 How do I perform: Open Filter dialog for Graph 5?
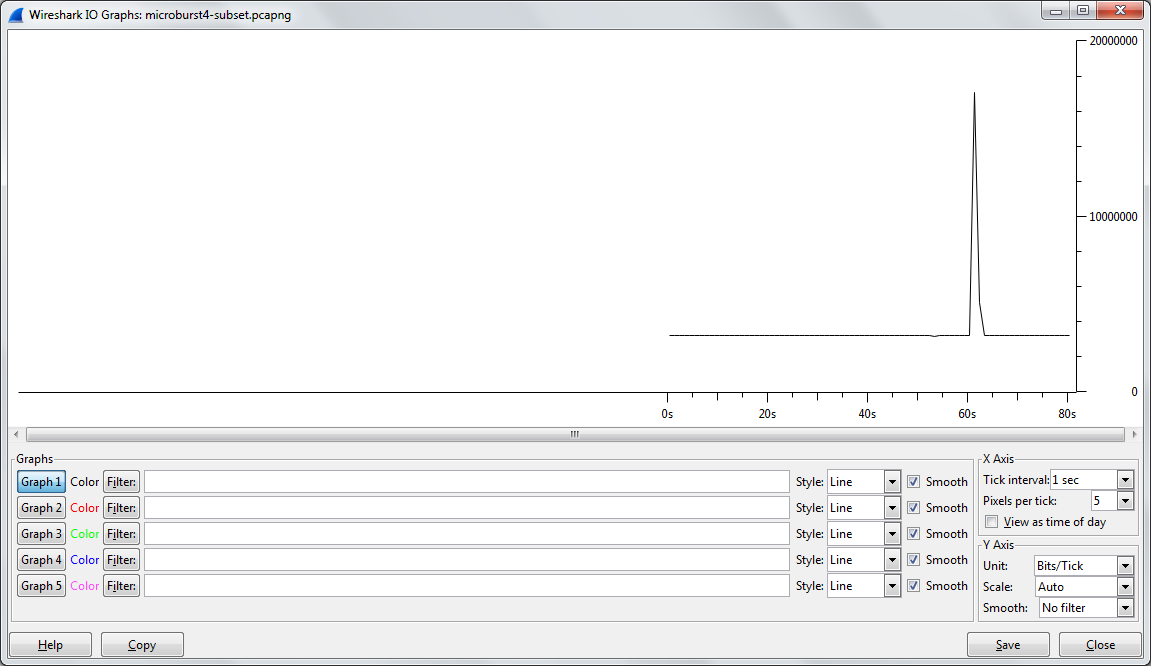click(121, 586)
